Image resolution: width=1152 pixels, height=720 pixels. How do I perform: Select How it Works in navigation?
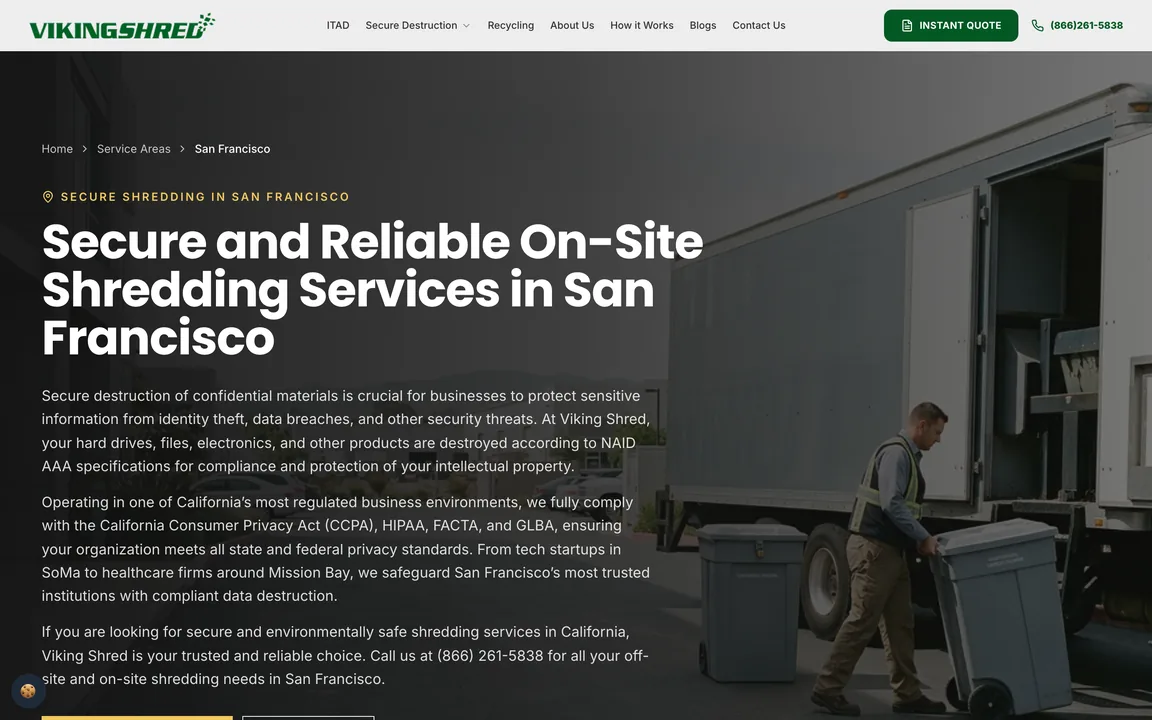point(641,25)
